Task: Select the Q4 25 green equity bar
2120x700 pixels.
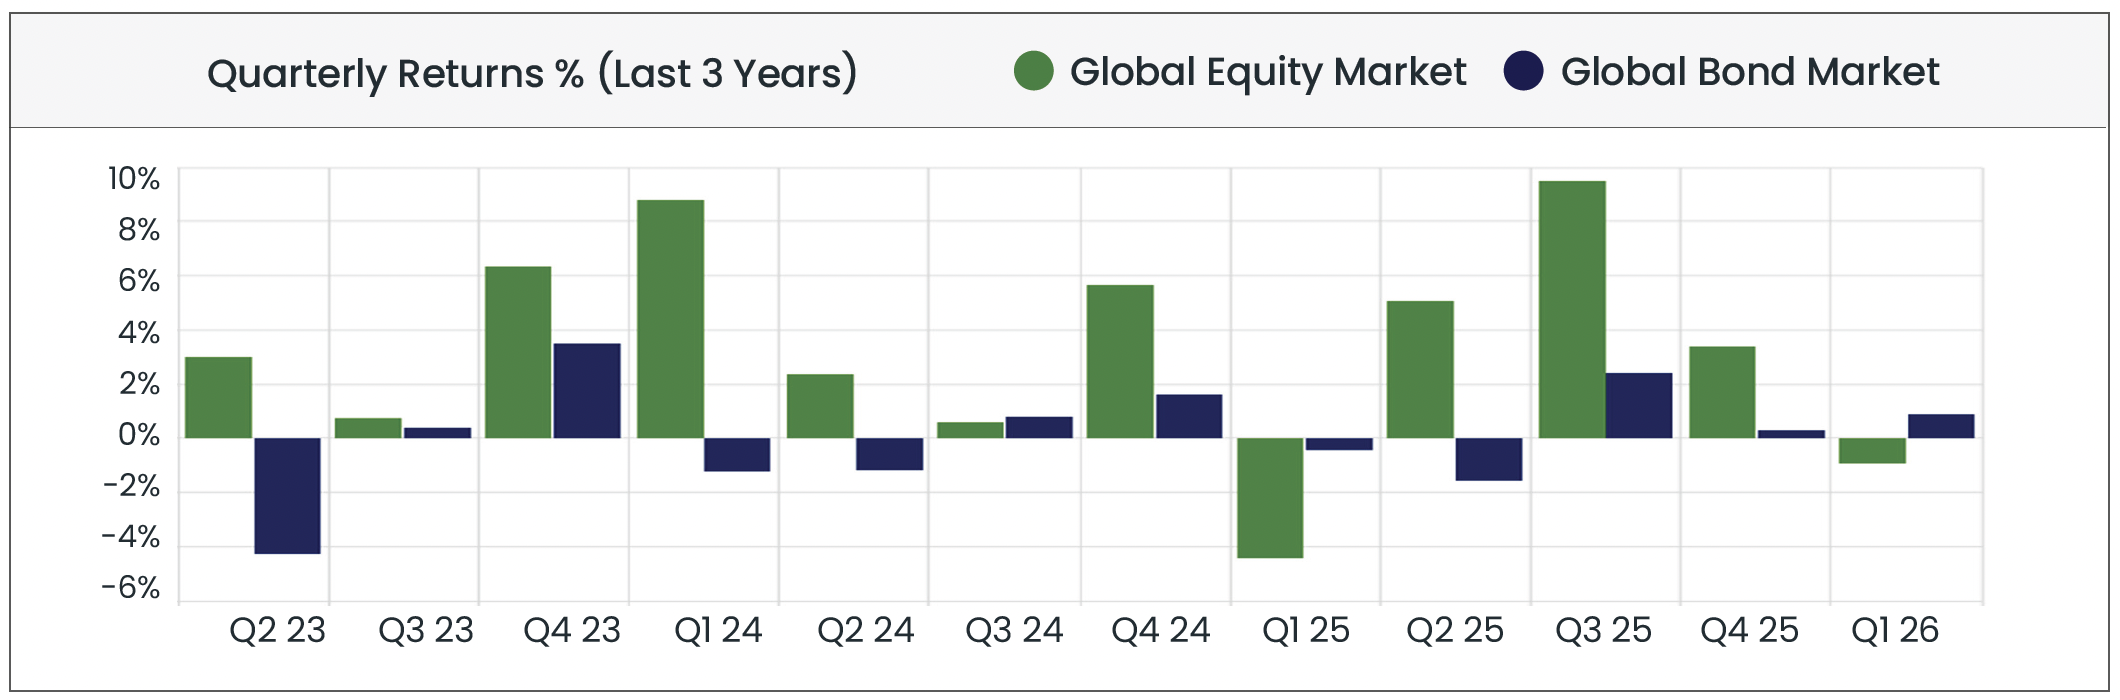Action: pos(1722,392)
